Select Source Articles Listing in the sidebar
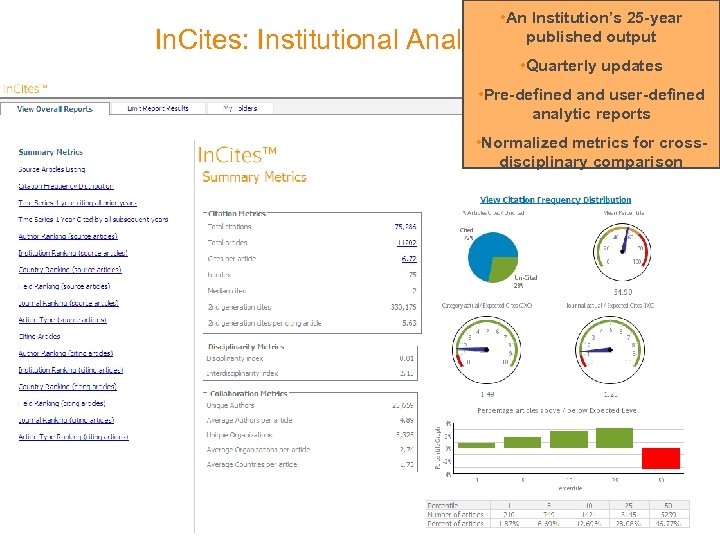720x540 pixels. (x=51, y=169)
